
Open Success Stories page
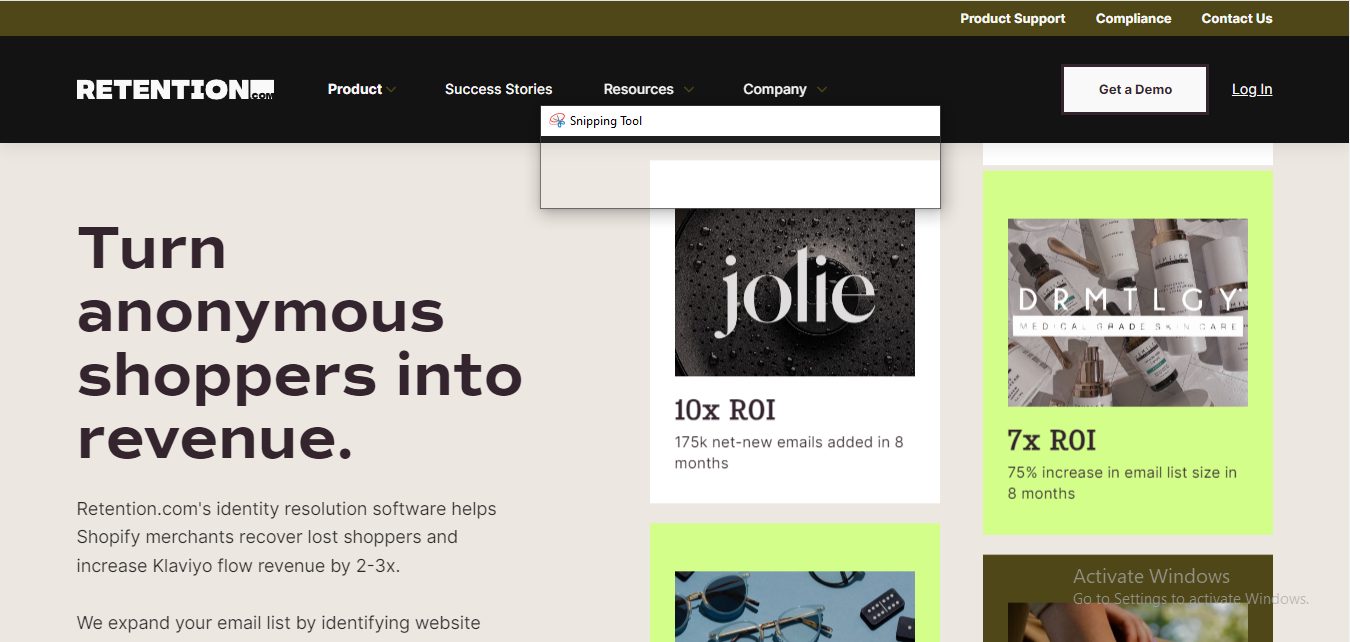point(498,89)
